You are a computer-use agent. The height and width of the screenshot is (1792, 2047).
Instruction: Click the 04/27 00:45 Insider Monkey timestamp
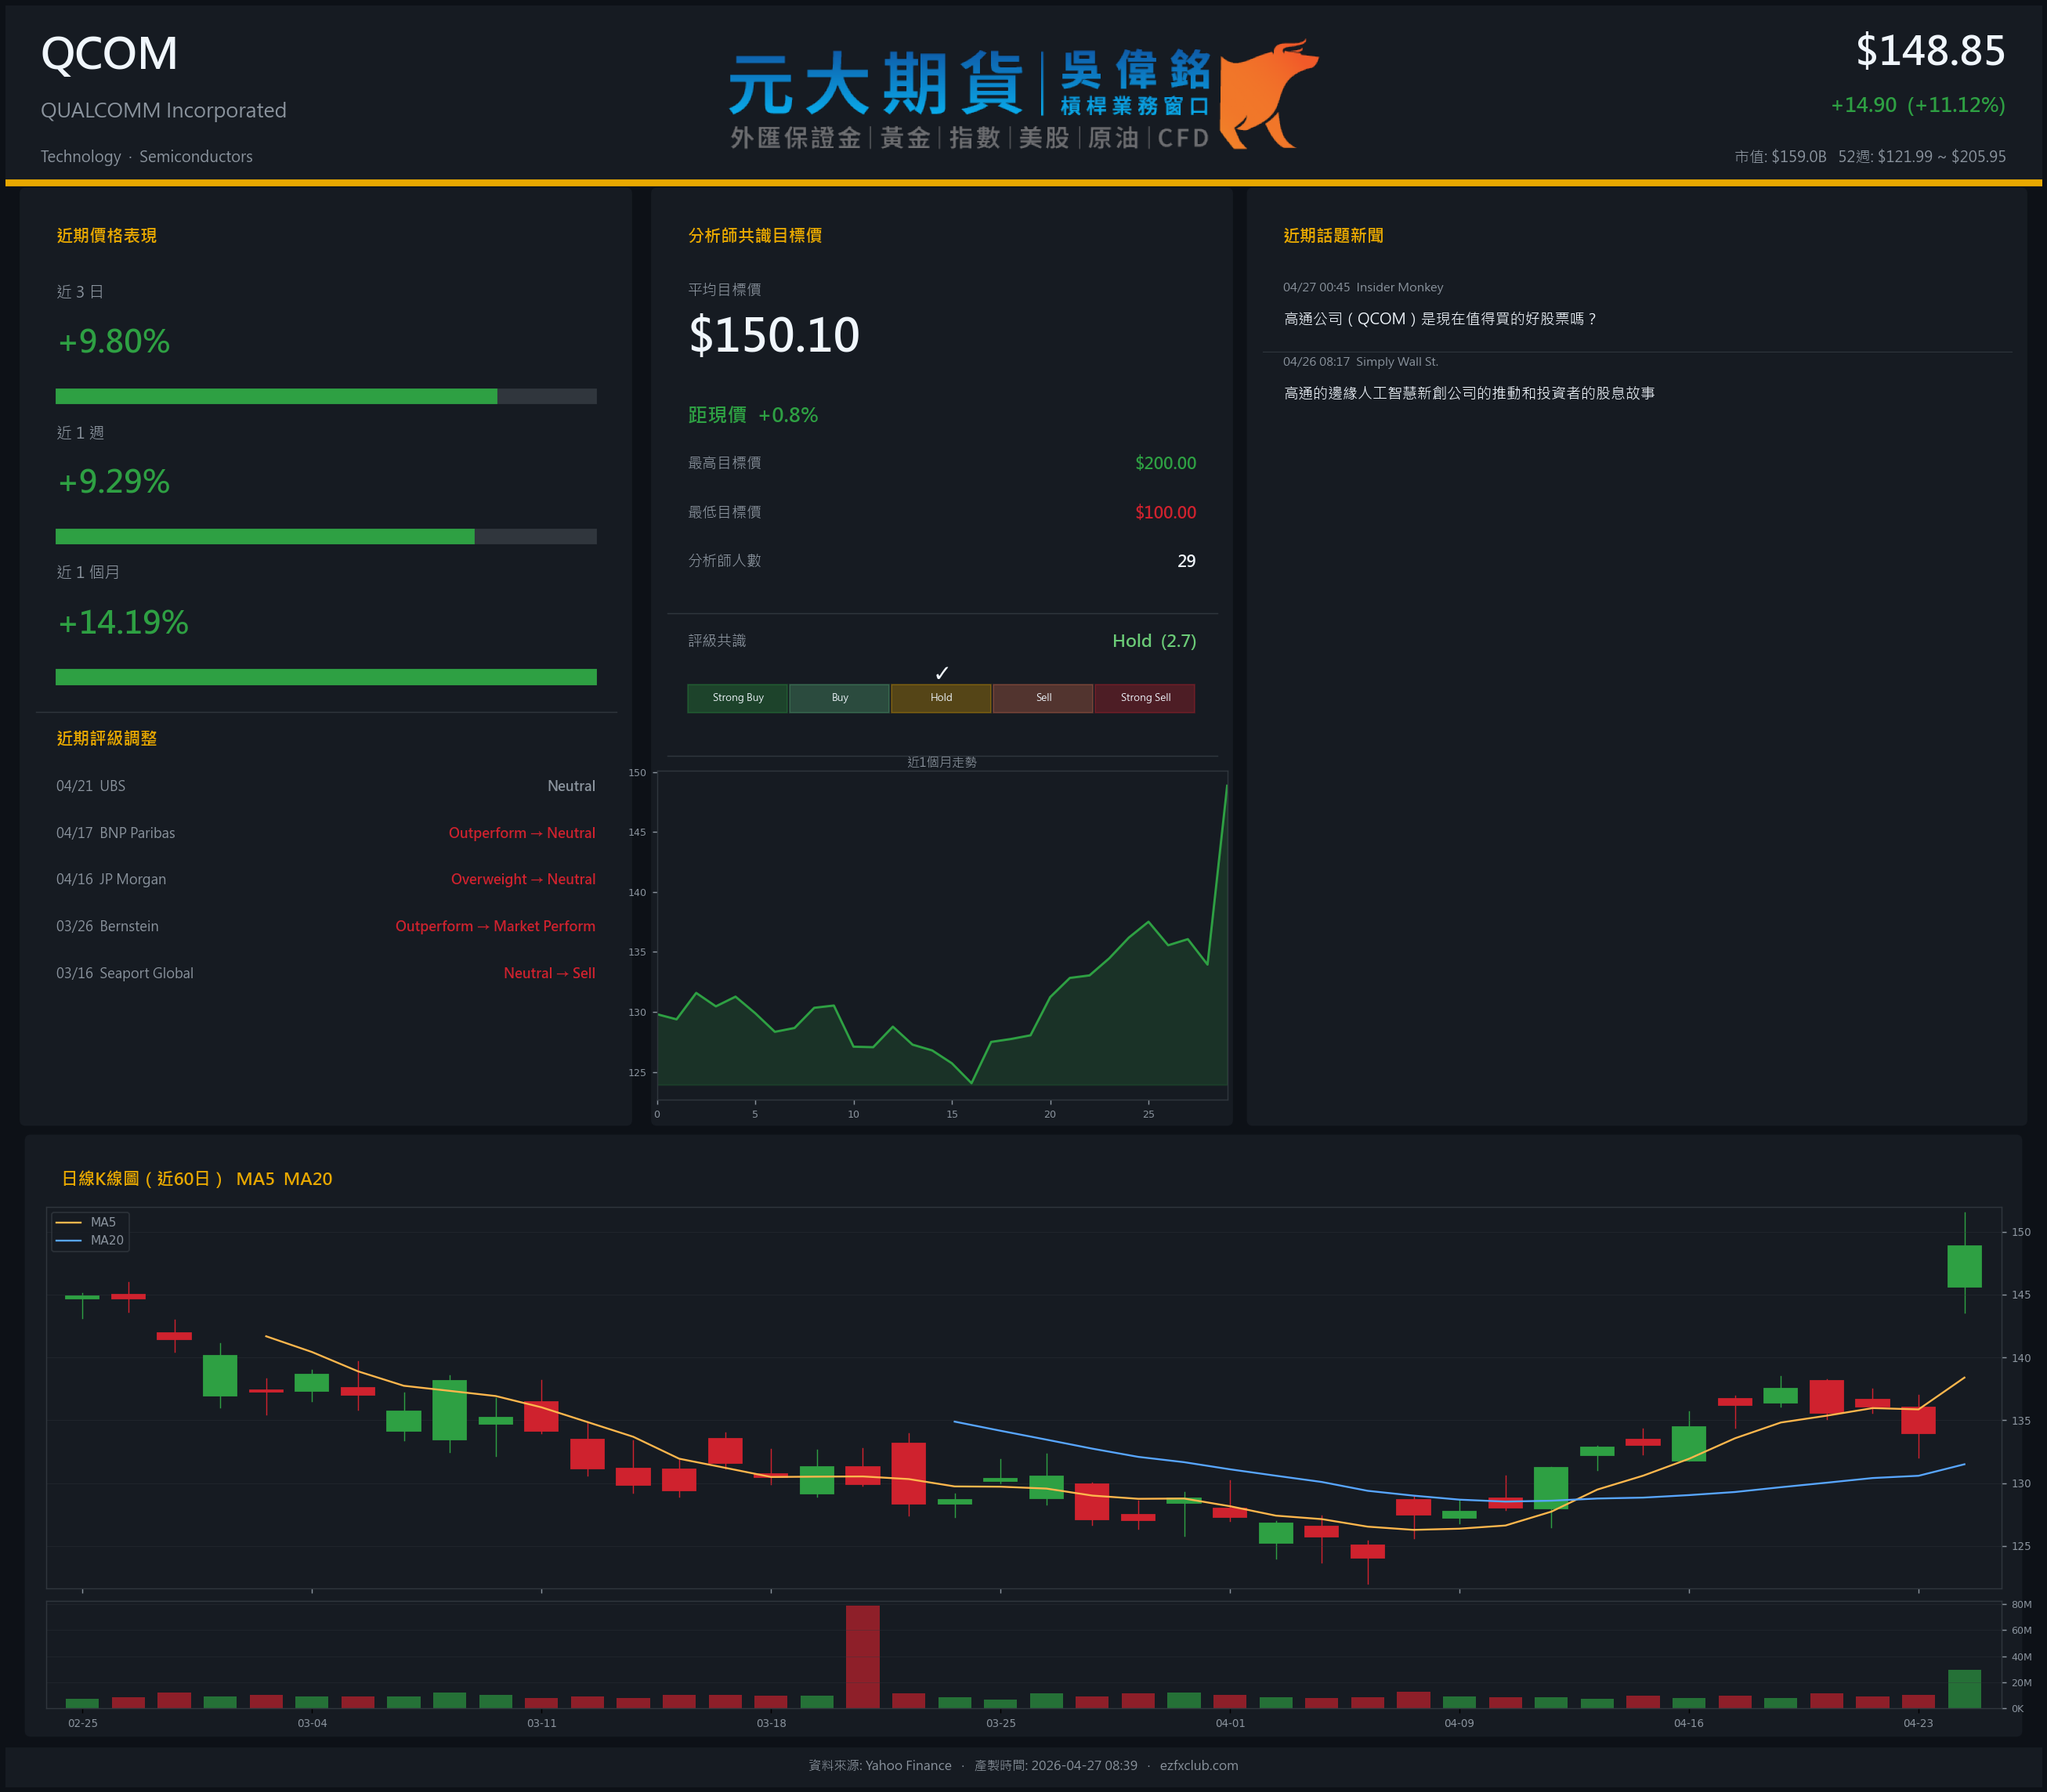[1363, 287]
